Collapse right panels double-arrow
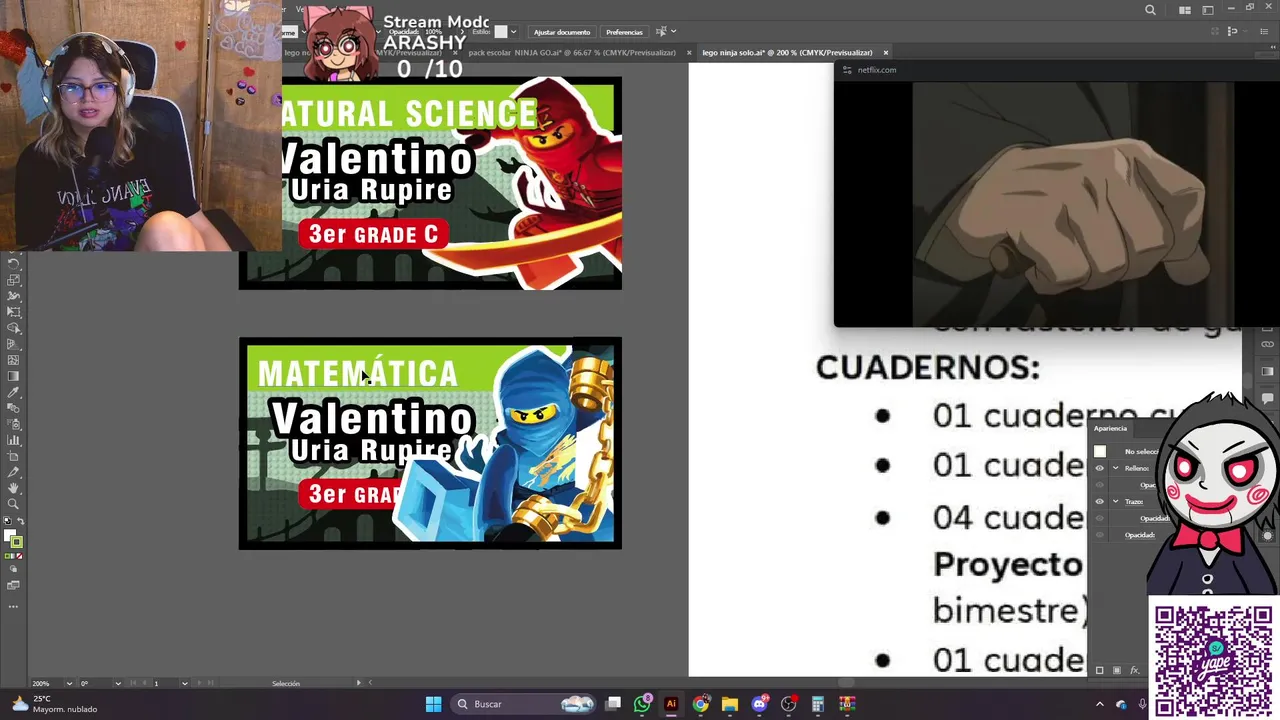The width and height of the screenshot is (1280, 720). click(x=1273, y=47)
